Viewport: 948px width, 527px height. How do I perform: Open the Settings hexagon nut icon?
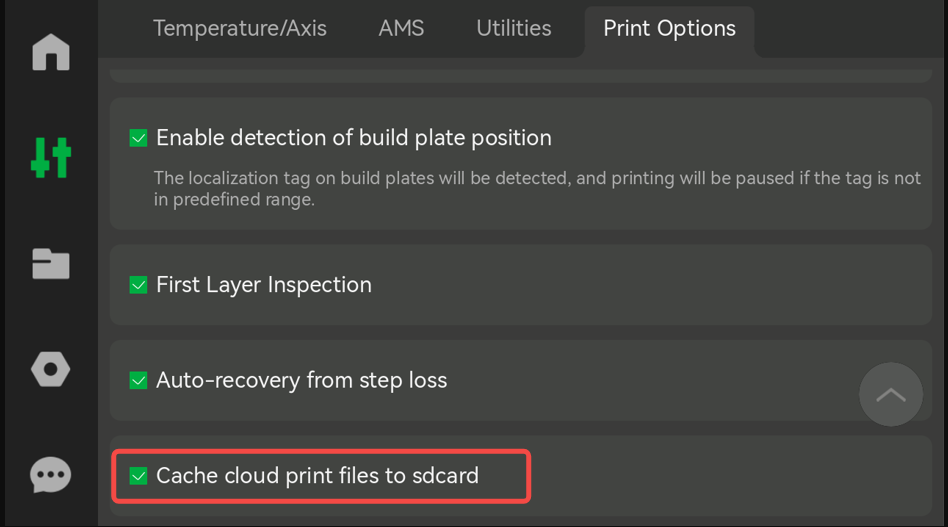tap(51, 369)
